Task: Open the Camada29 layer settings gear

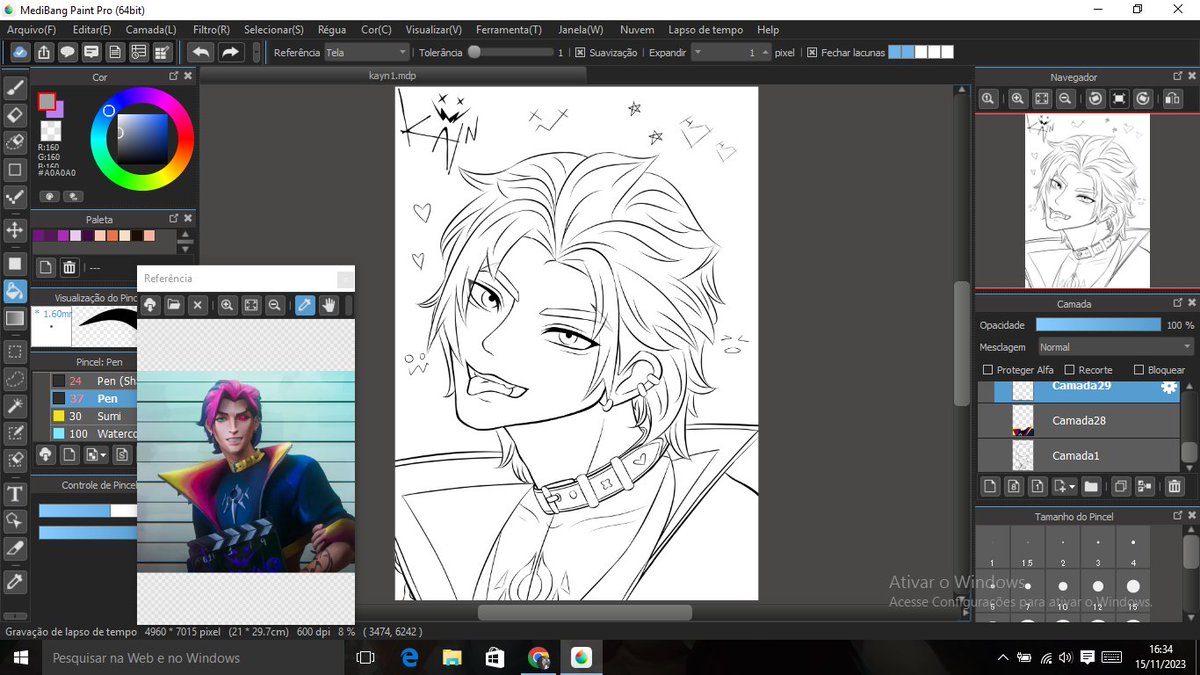Action: [x=1168, y=388]
